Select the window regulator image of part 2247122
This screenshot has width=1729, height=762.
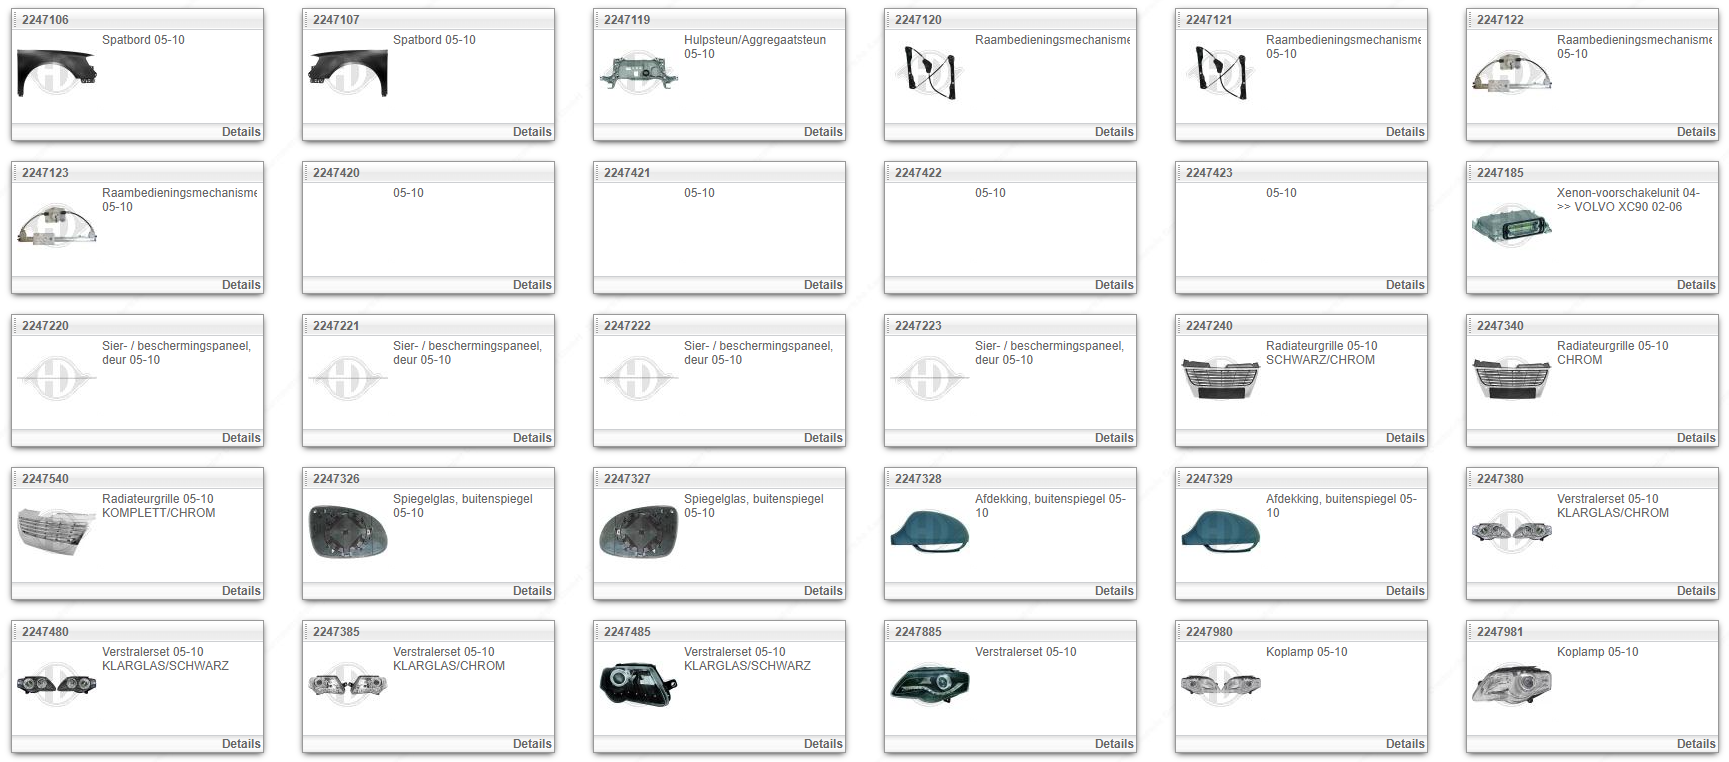point(1511,73)
